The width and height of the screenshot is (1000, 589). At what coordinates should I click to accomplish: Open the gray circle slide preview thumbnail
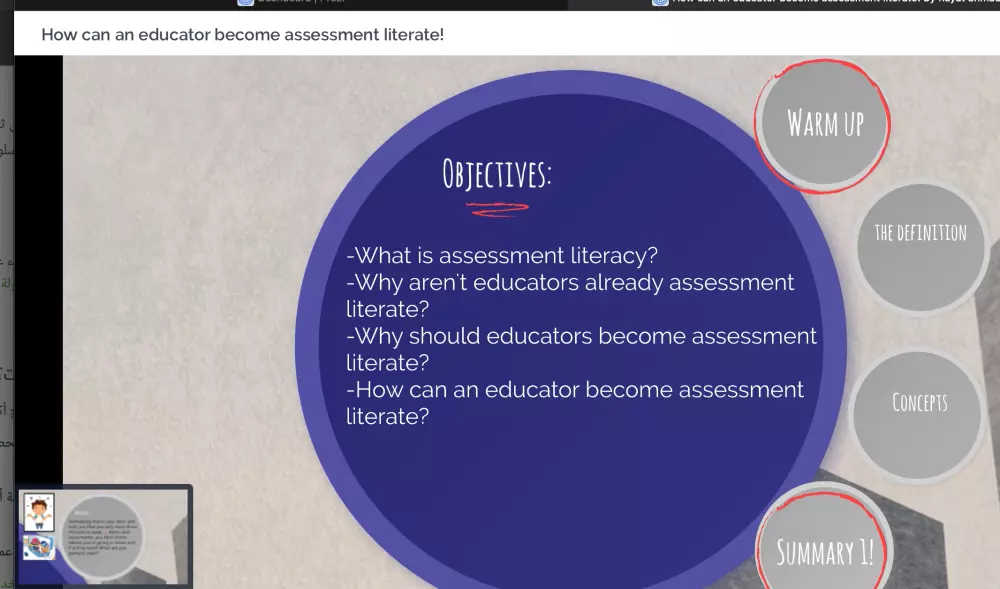102,537
